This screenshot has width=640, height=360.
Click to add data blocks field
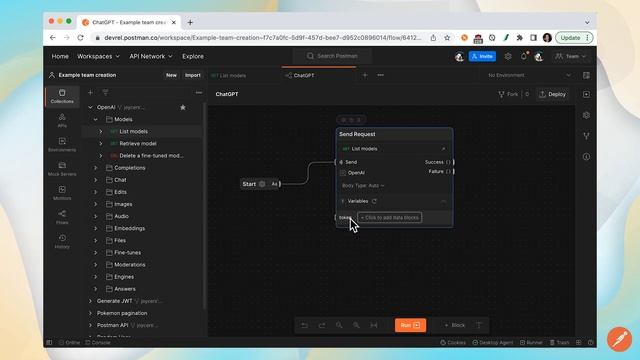point(390,218)
